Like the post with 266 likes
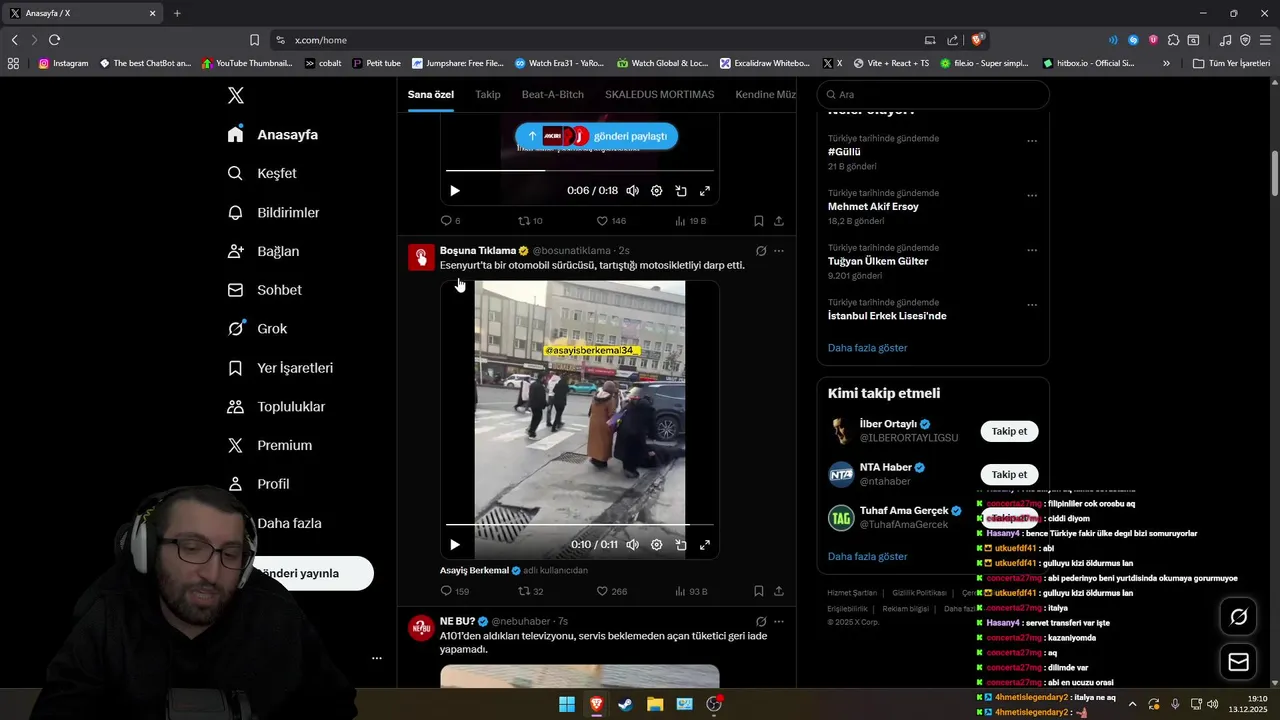Image resolution: width=1280 pixels, height=720 pixels. [611, 591]
